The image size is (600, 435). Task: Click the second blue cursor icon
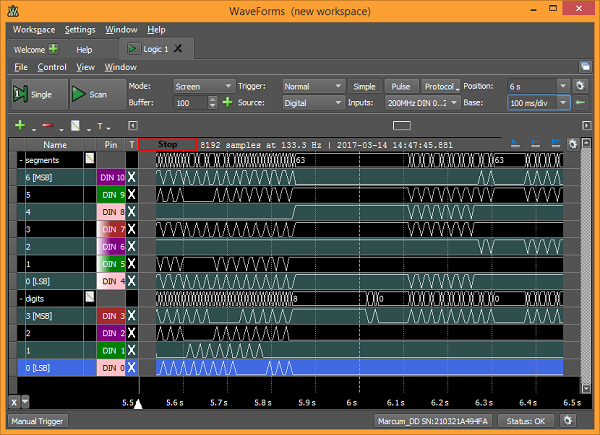(535, 144)
